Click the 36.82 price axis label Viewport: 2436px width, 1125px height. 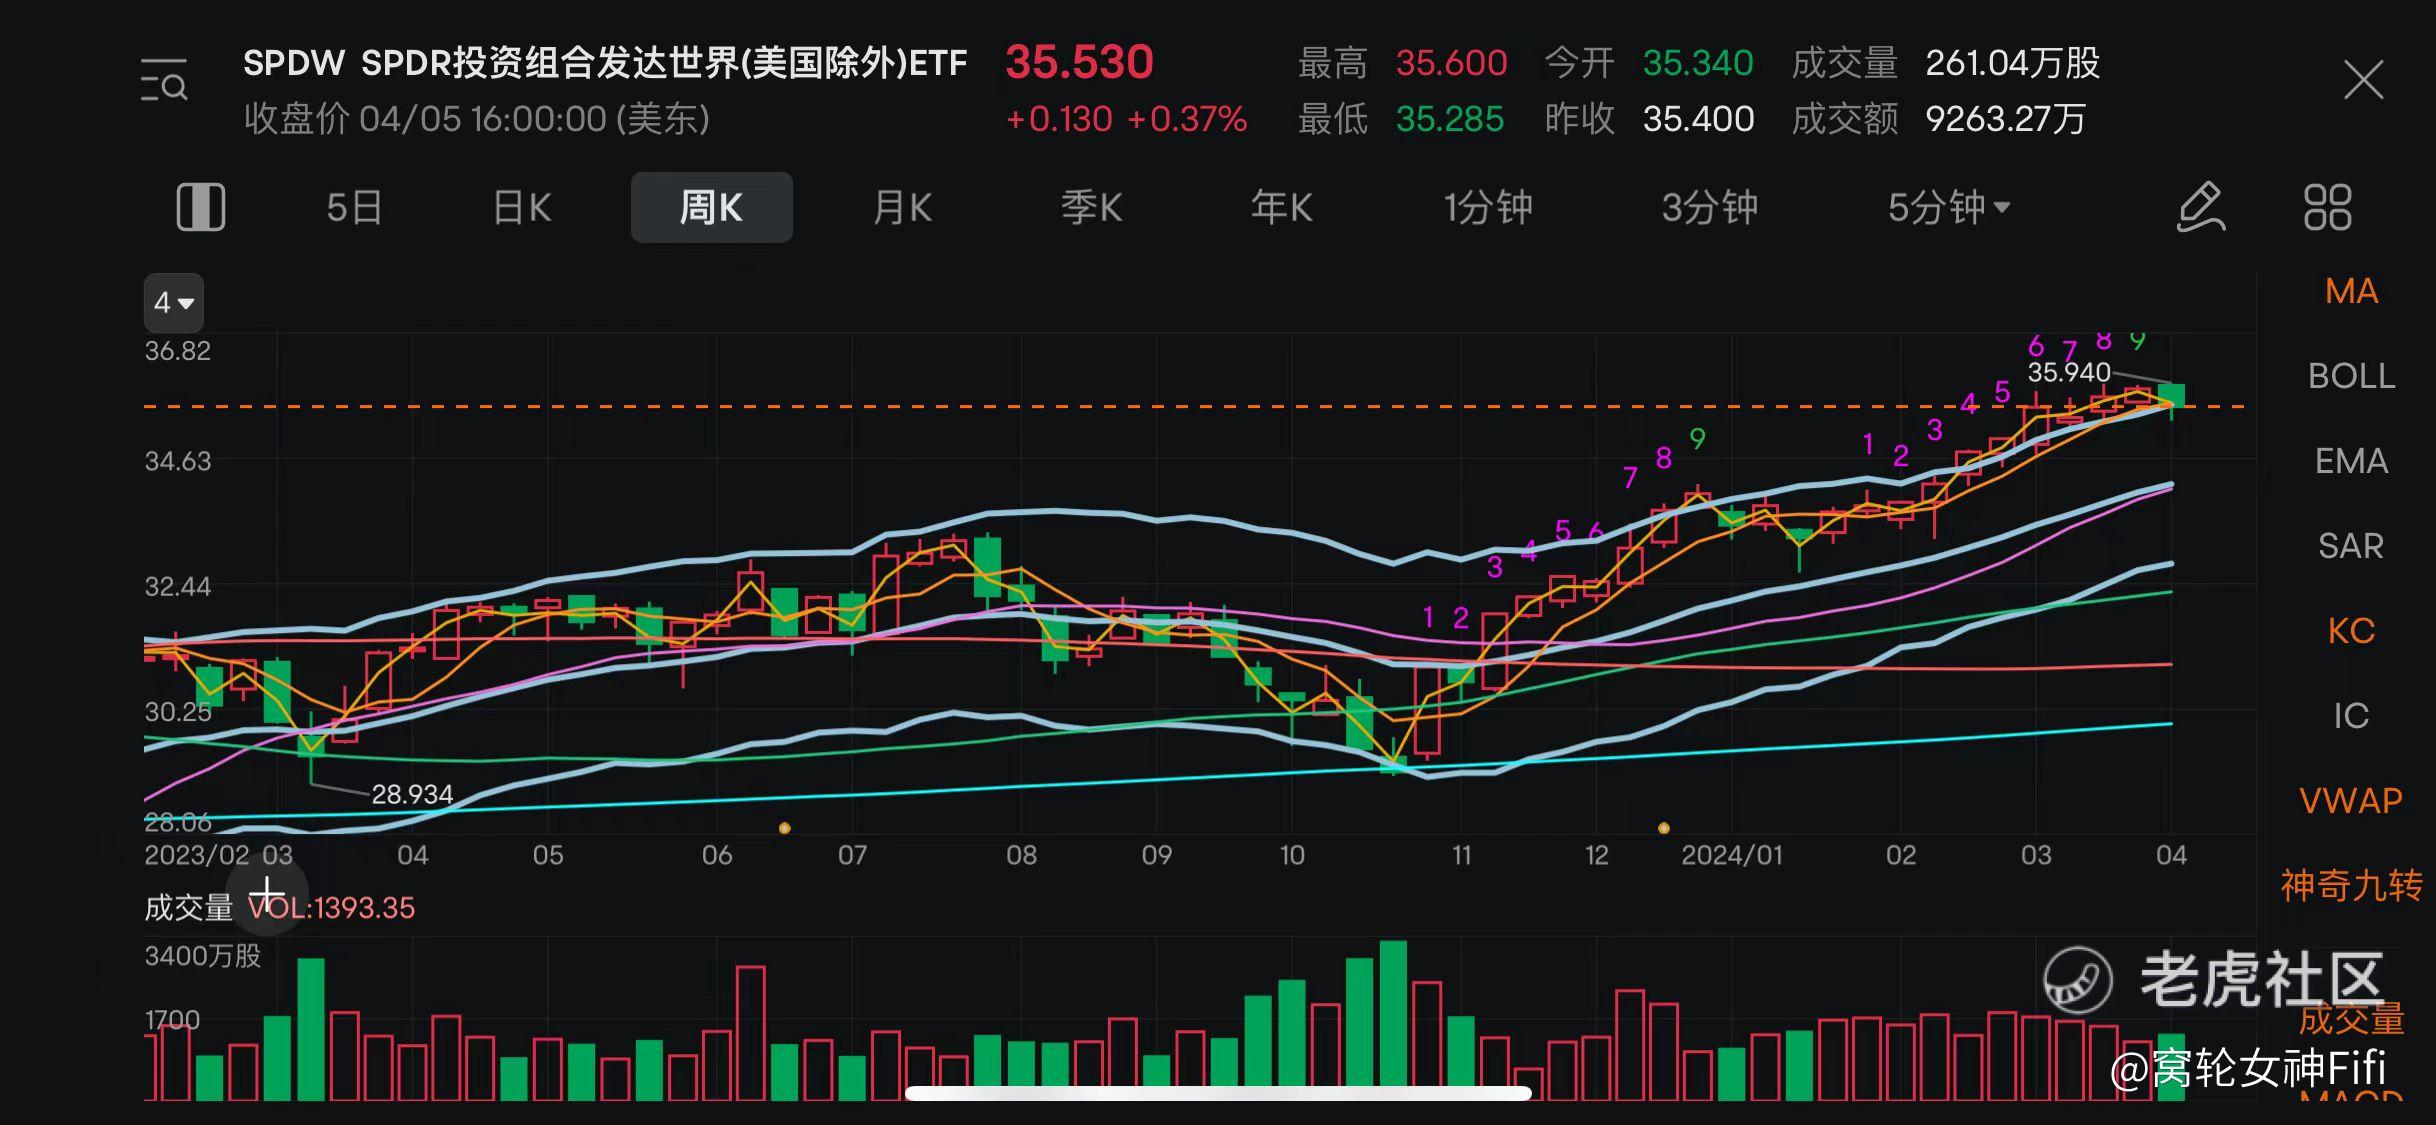pos(178,351)
